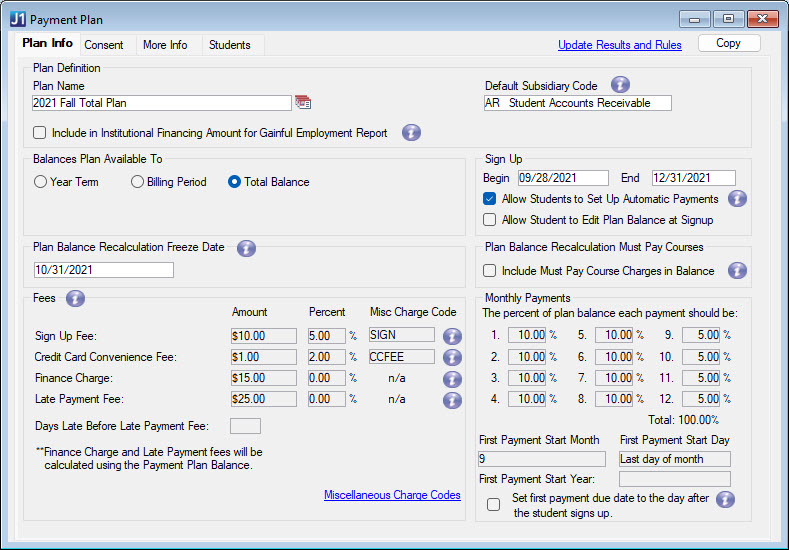
Task: Click info icon for Late Payment Fee row
Action: point(452,399)
